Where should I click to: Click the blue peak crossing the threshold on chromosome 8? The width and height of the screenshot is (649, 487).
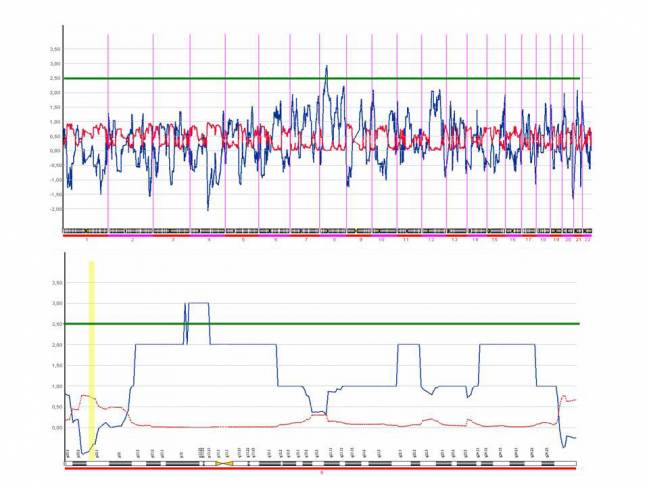pyautogui.click(x=326, y=72)
